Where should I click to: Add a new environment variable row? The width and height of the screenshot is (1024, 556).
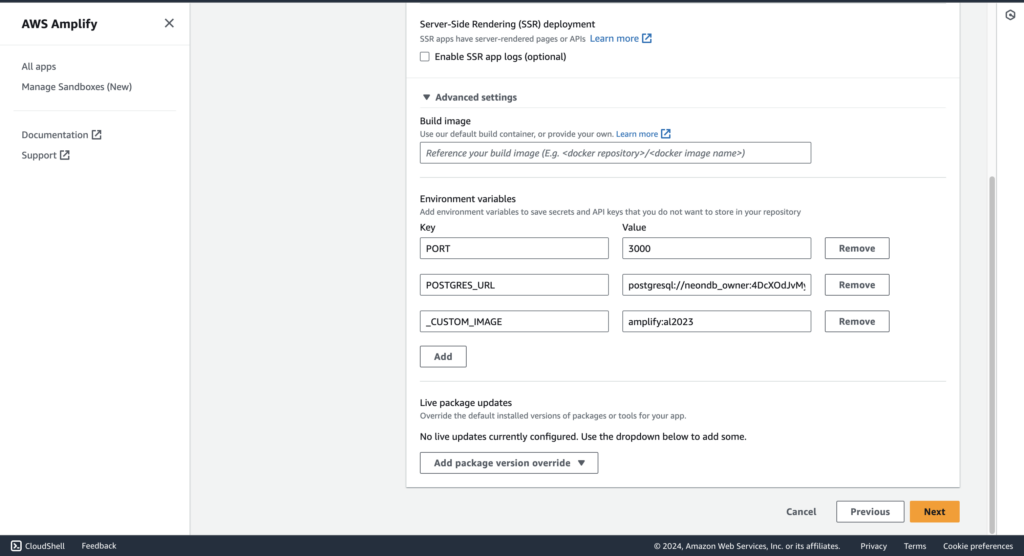click(x=443, y=357)
